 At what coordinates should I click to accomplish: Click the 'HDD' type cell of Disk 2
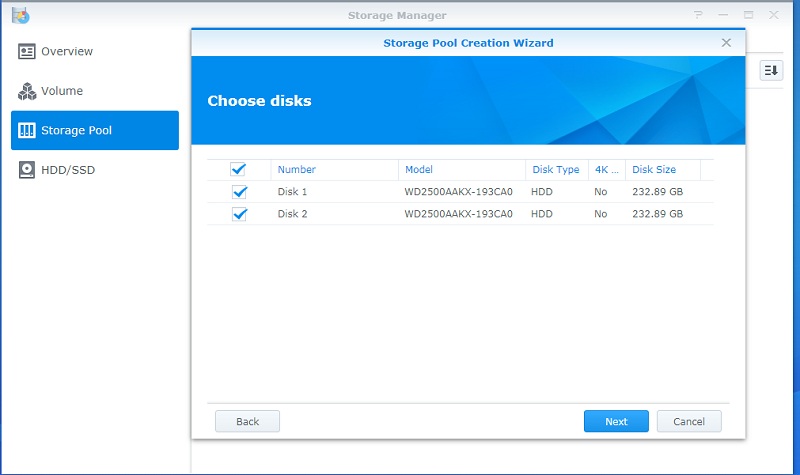pyautogui.click(x=542, y=214)
